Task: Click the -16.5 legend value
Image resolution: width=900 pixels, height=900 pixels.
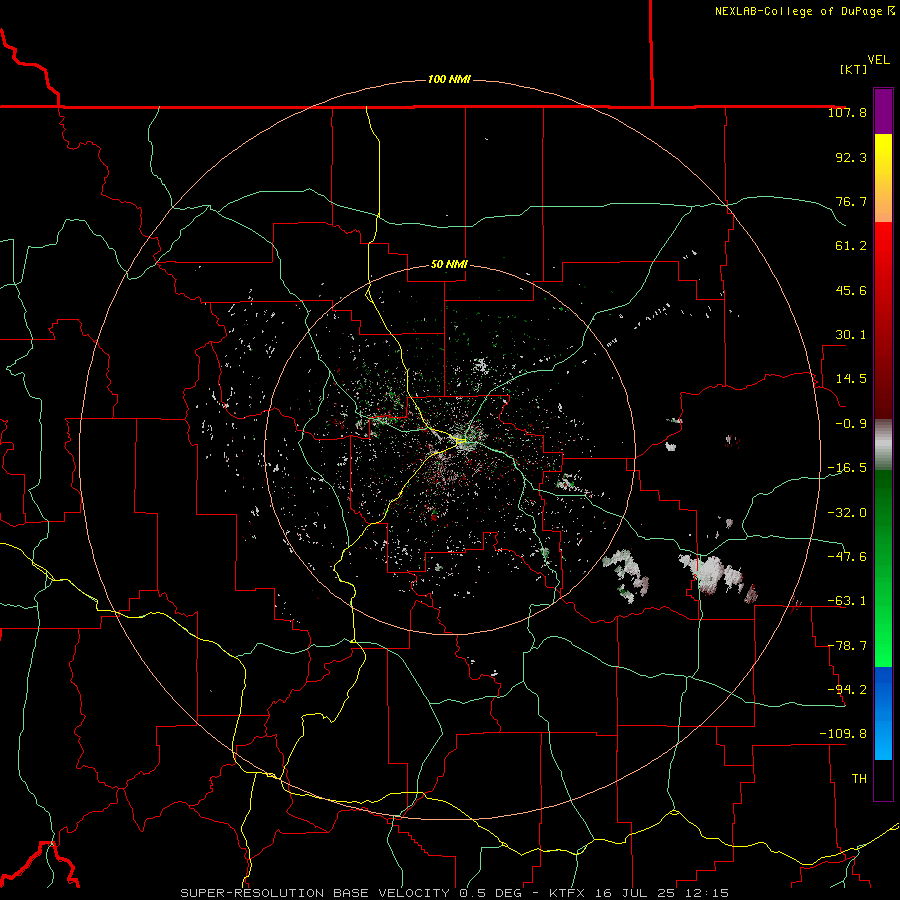Action: coord(847,468)
